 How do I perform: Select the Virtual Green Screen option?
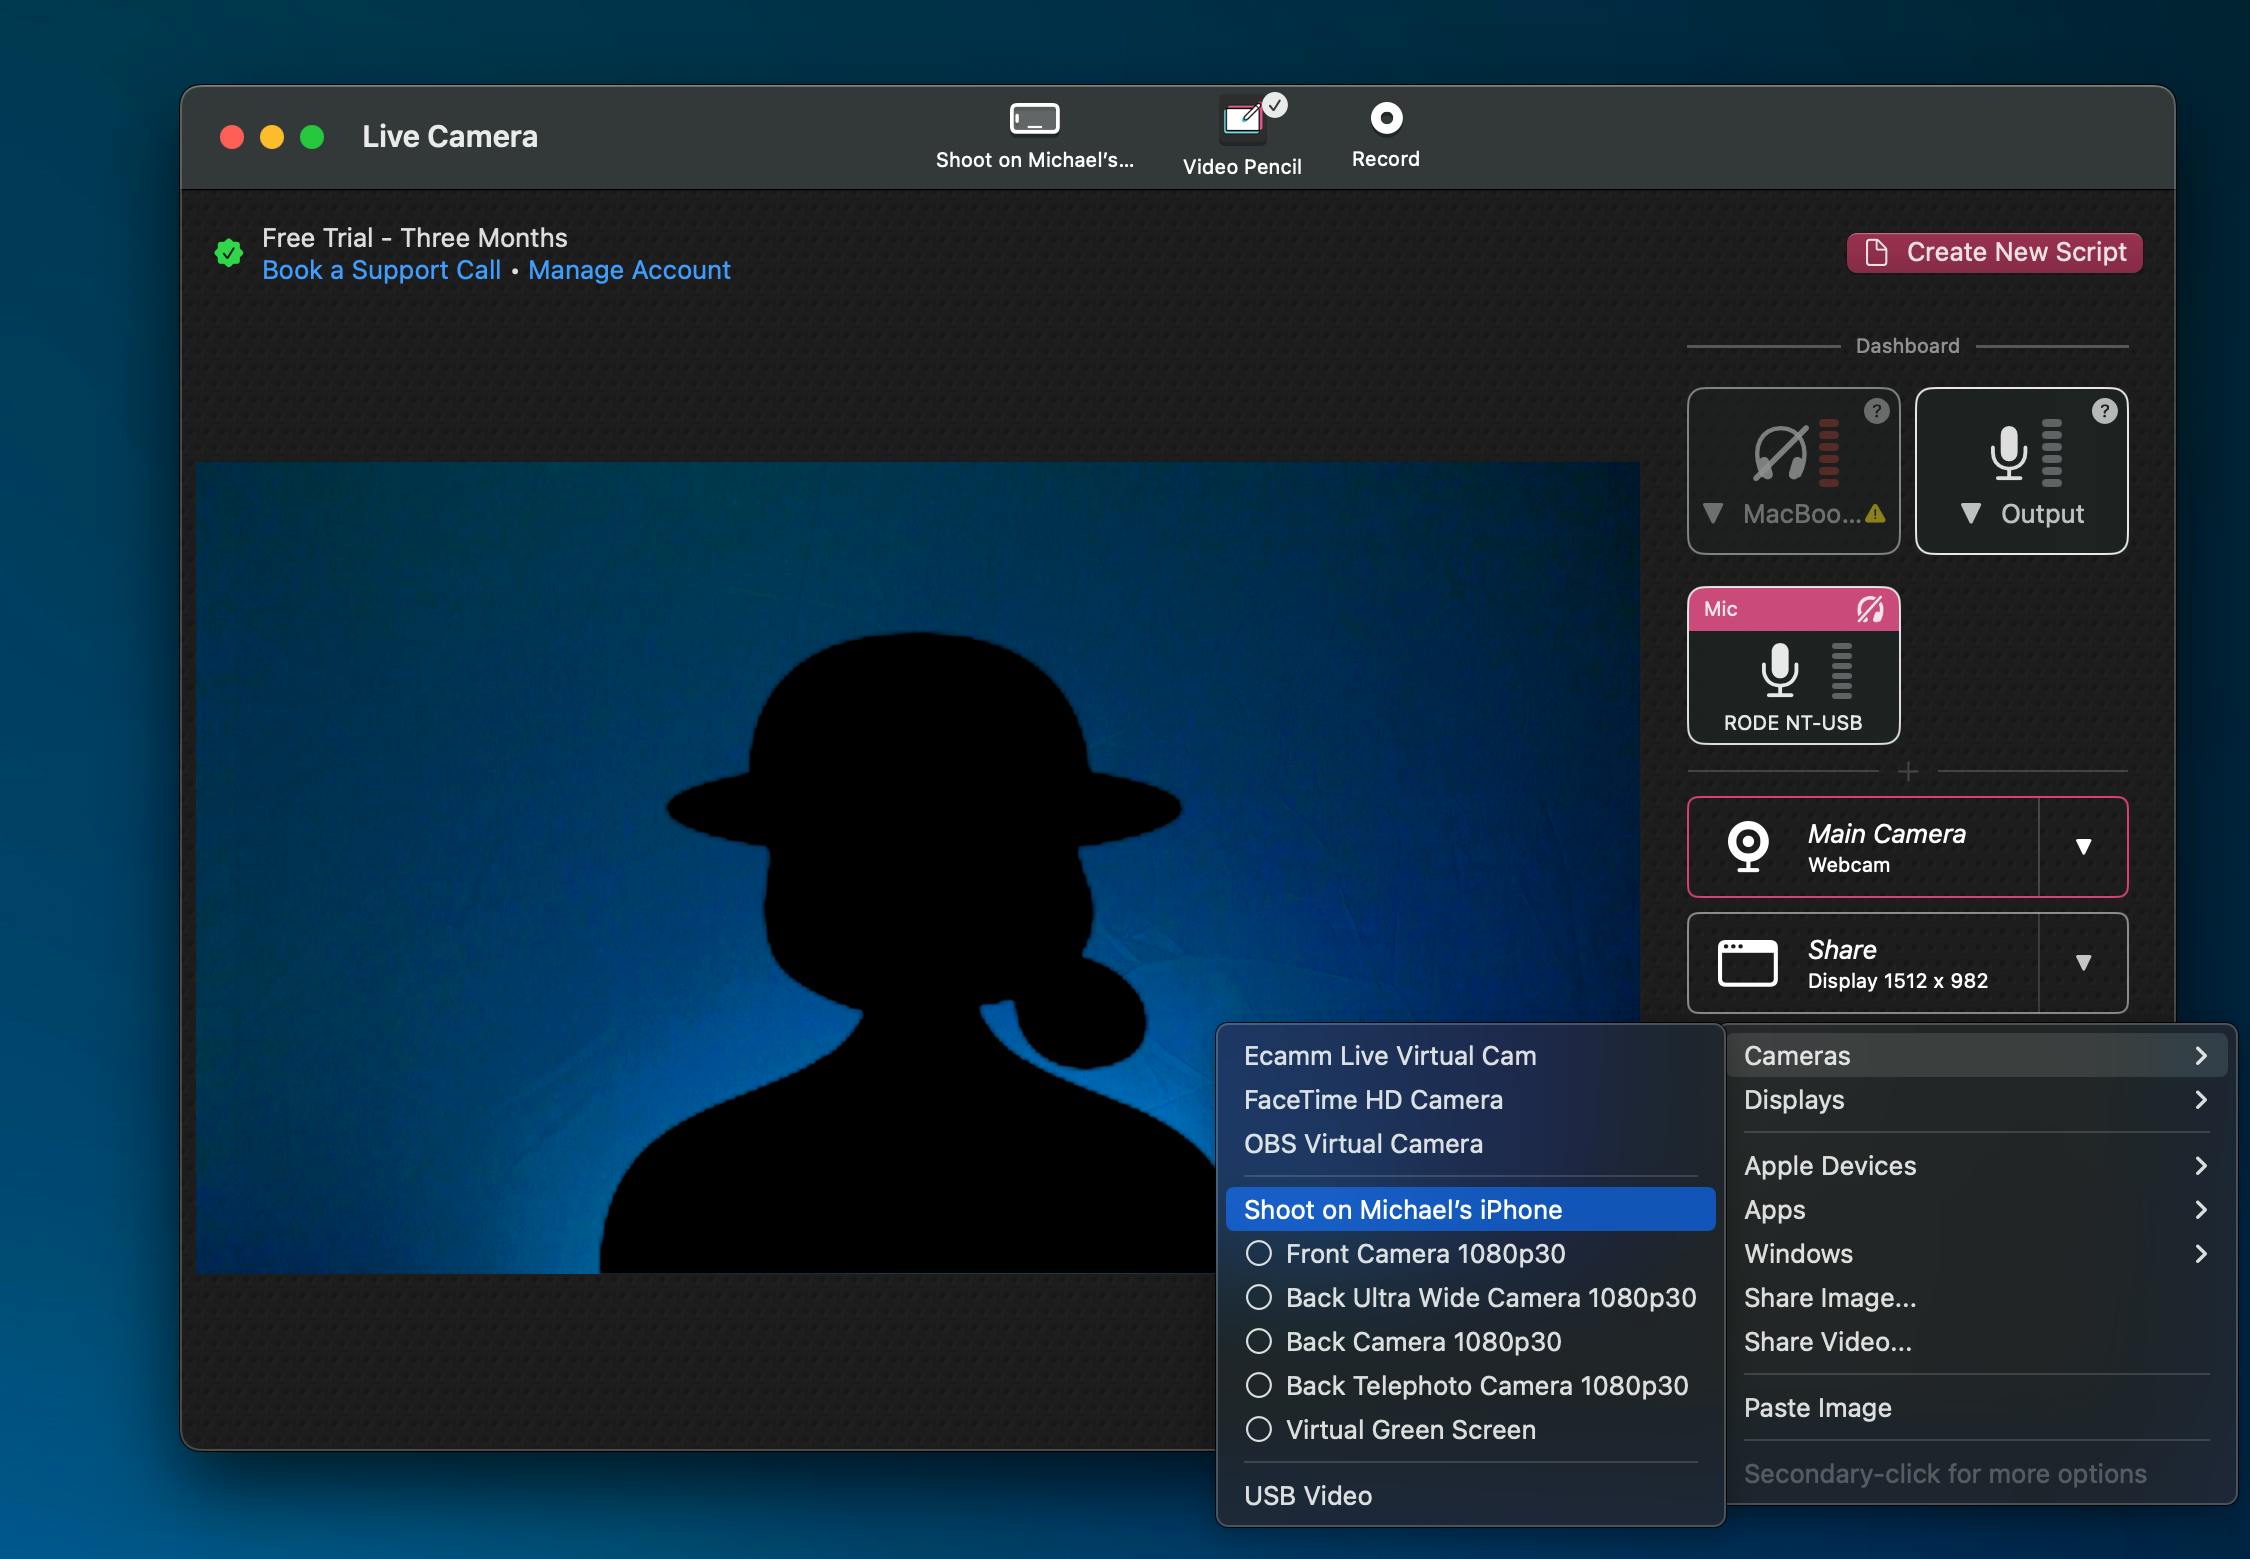click(1470, 1430)
